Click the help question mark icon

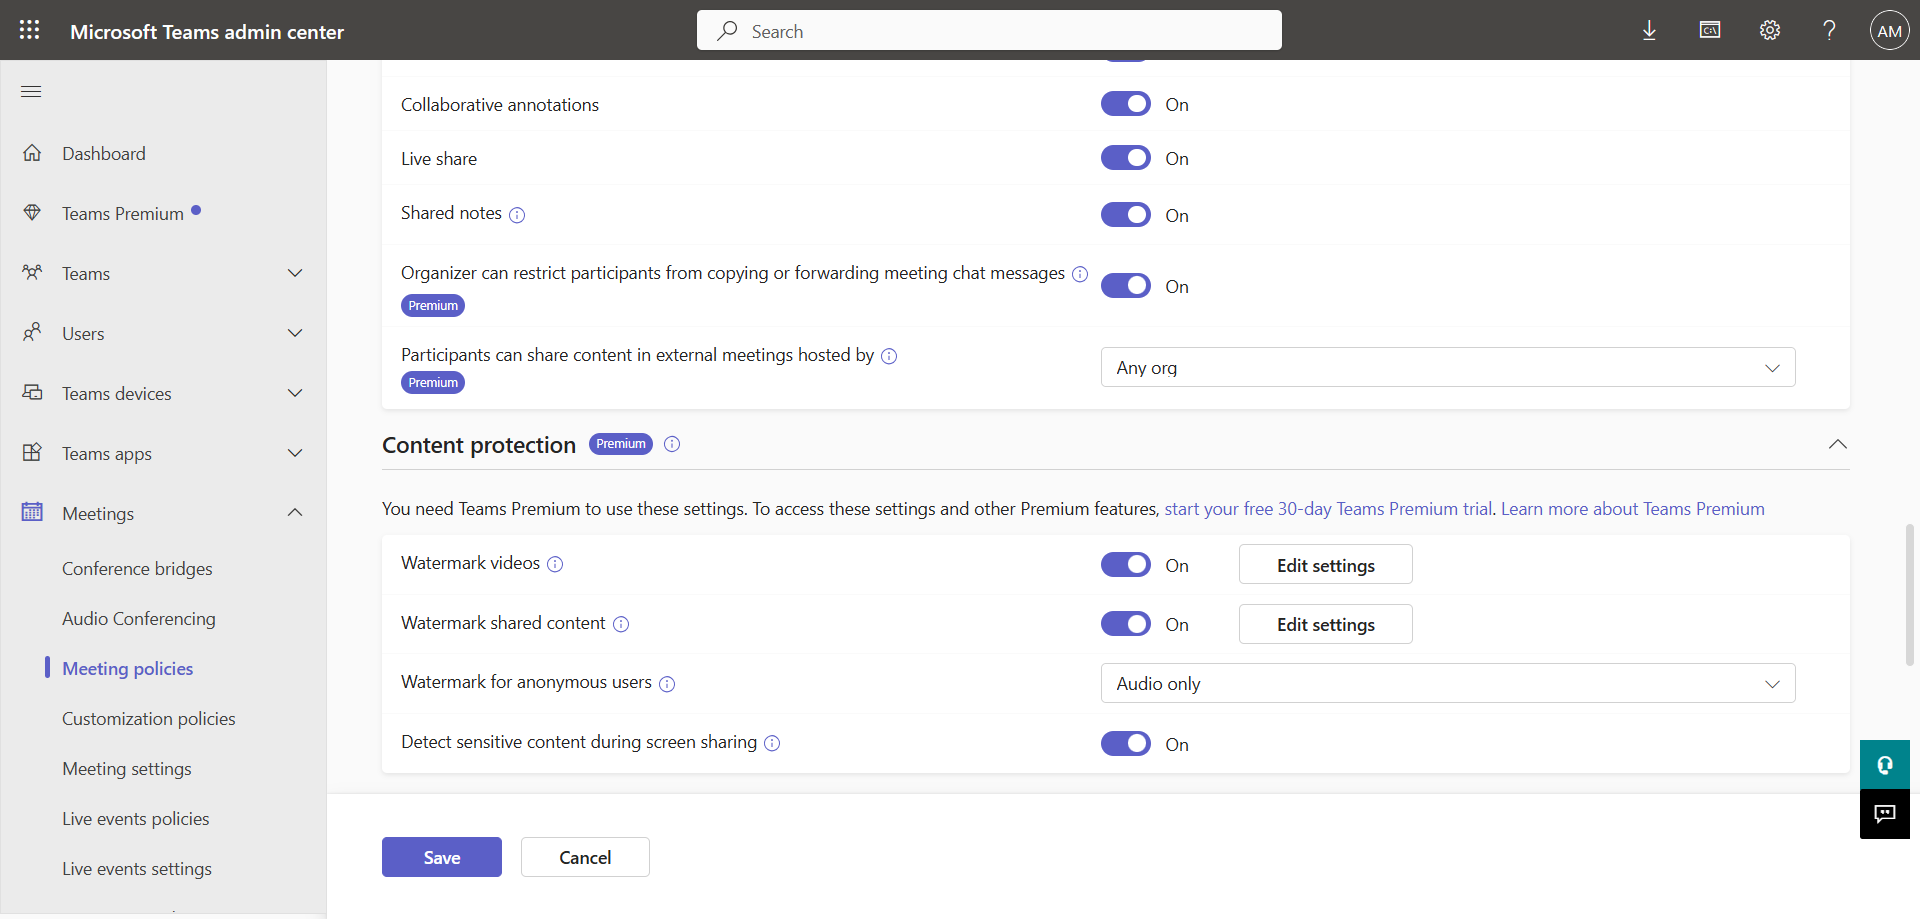point(1829,31)
